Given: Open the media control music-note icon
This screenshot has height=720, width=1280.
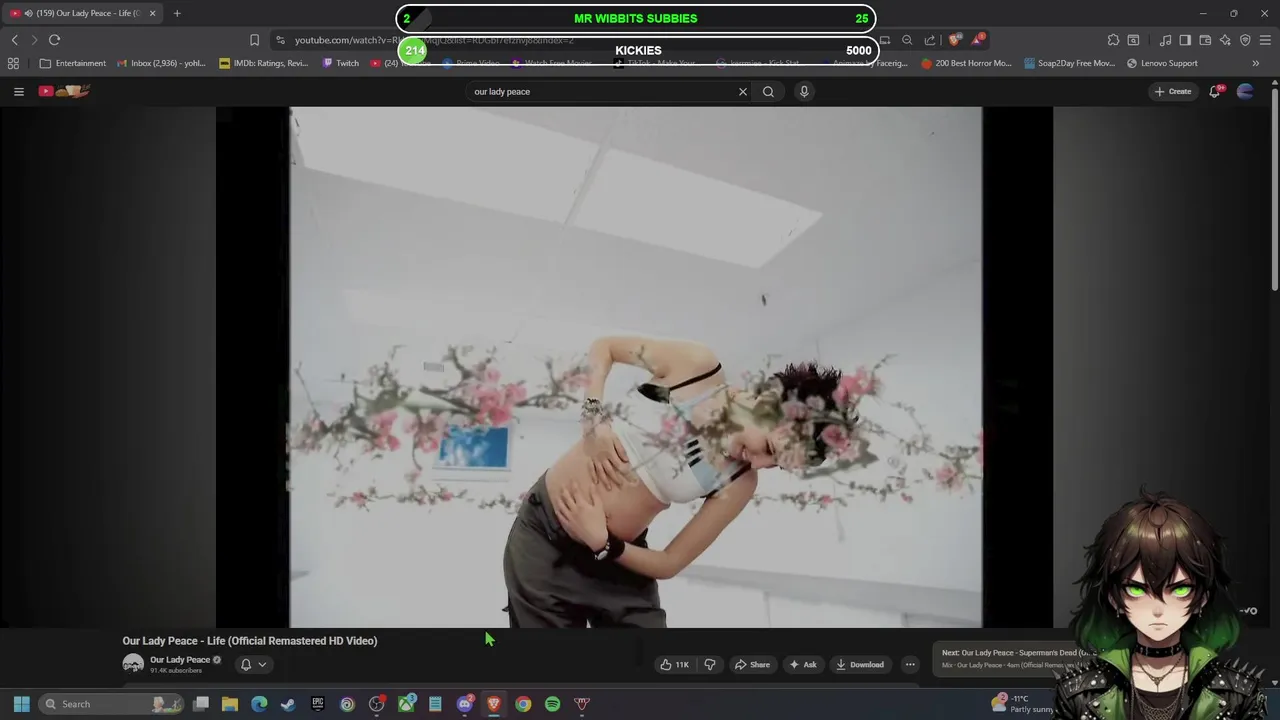Looking at the screenshot, I should click(x=1165, y=40).
